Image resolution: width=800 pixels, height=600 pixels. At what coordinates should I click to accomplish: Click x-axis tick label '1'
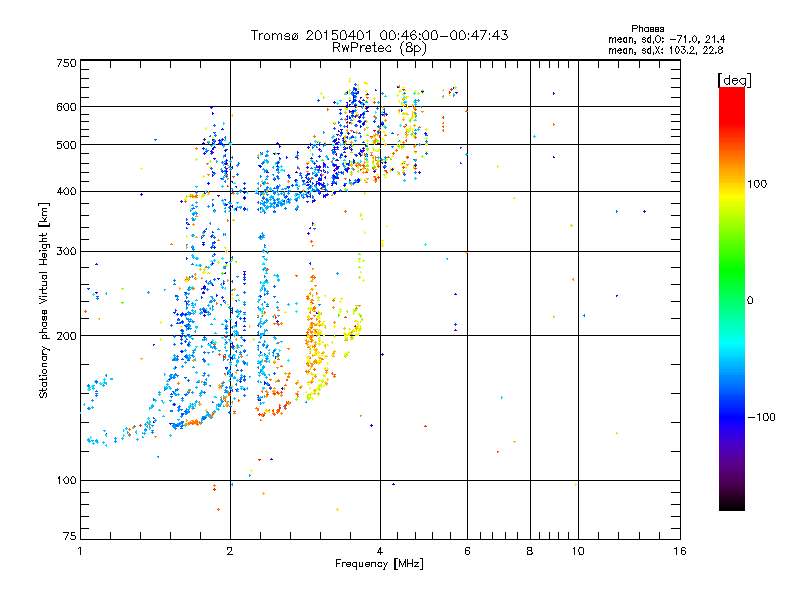tap(80, 551)
